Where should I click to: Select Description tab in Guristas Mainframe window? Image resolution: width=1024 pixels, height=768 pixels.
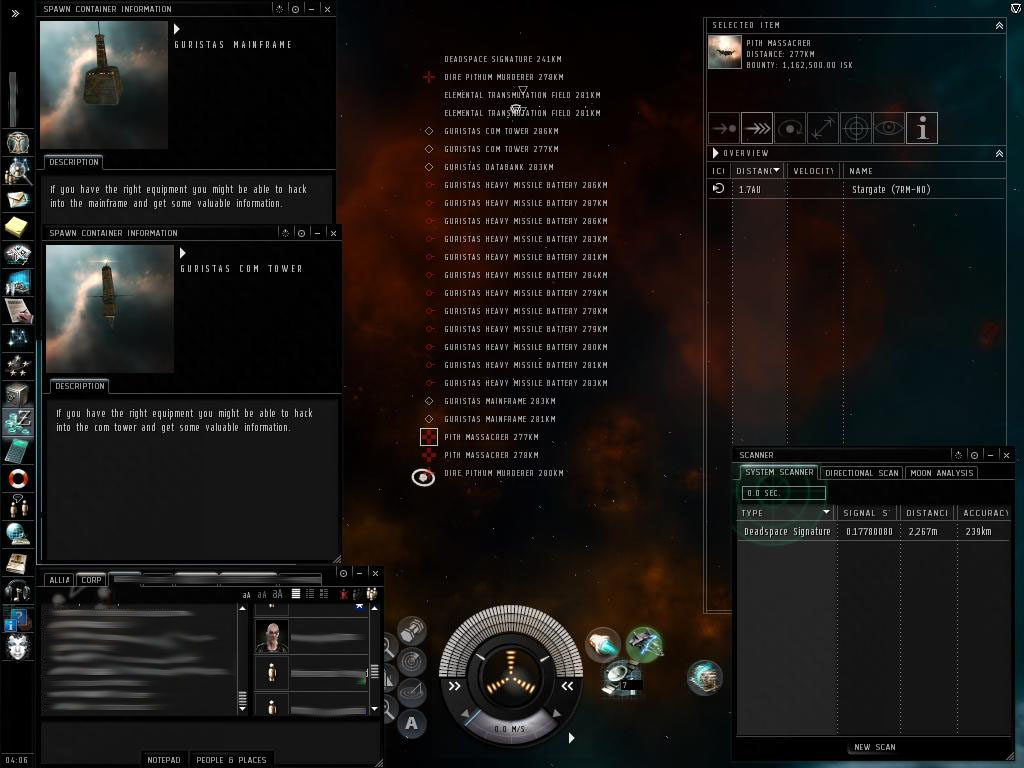pyautogui.click(x=74, y=162)
